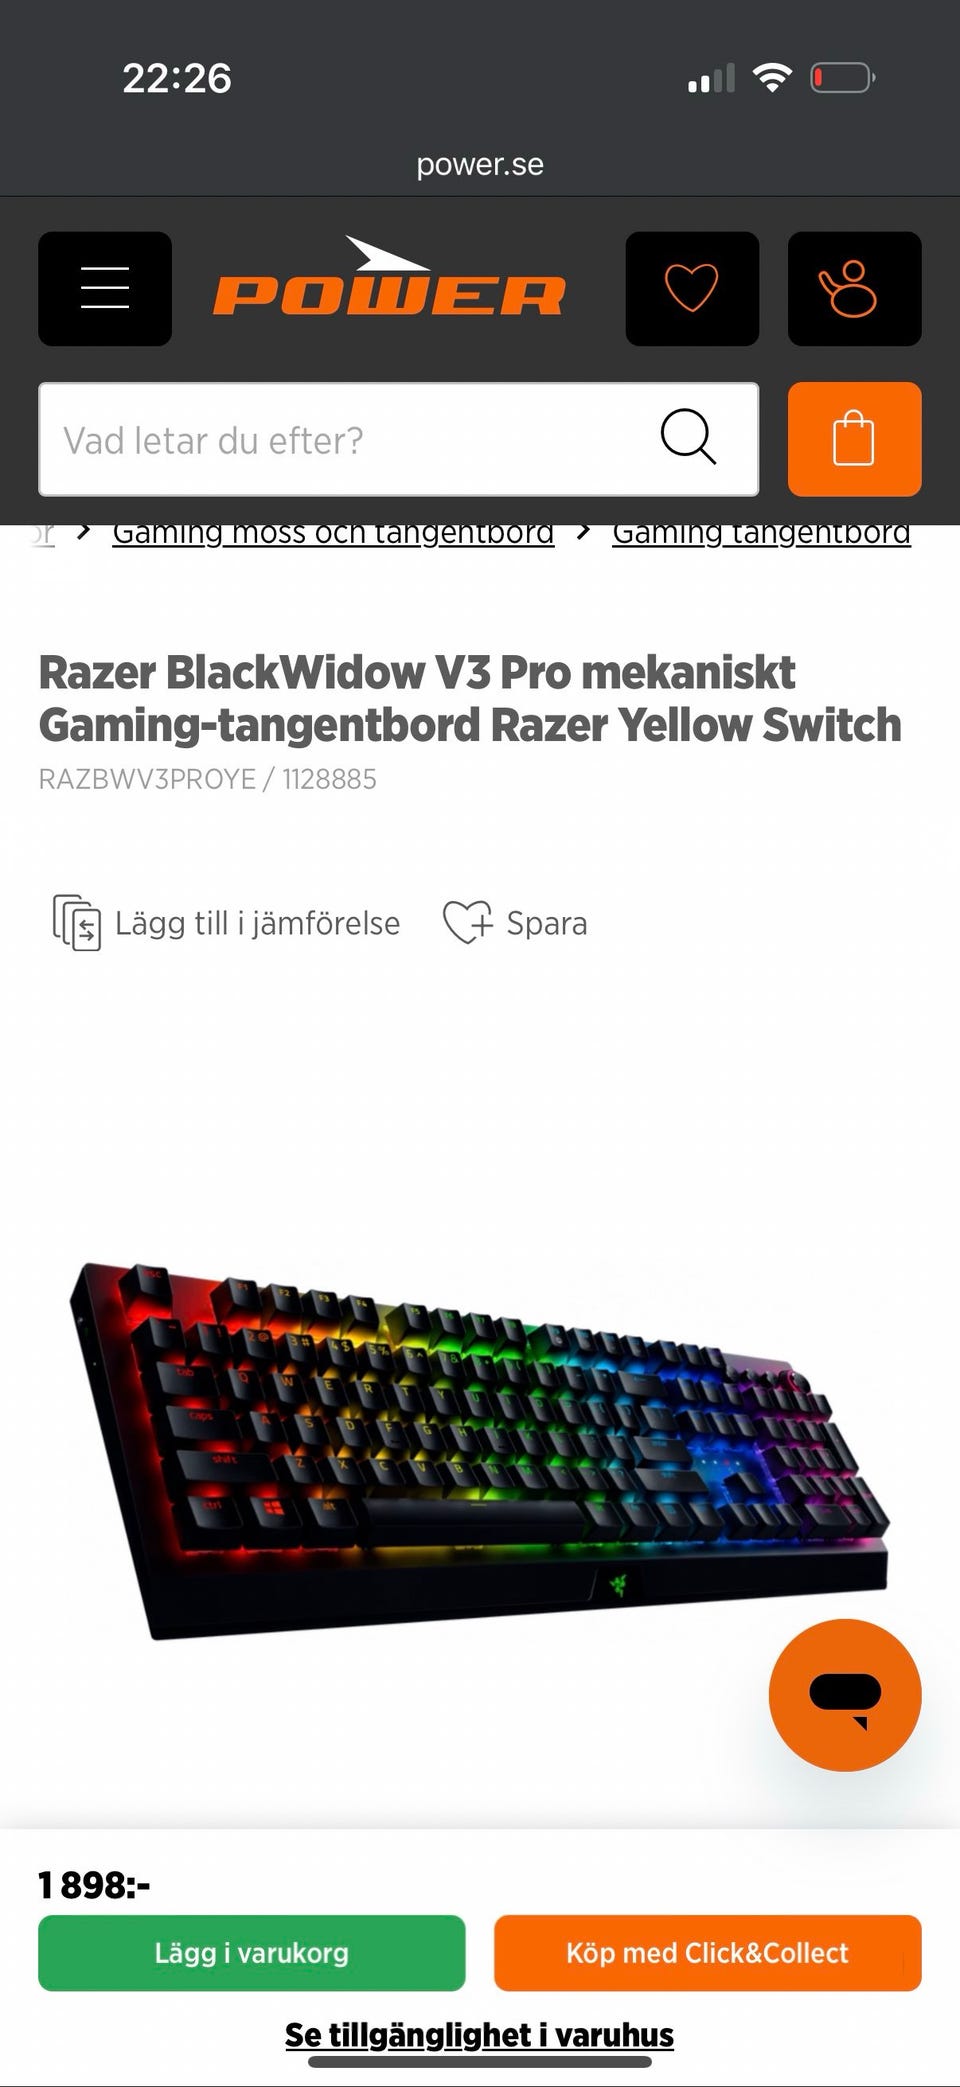Click the Spara heart-plus icon
This screenshot has height=2087, width=960.
click(467, 922)
